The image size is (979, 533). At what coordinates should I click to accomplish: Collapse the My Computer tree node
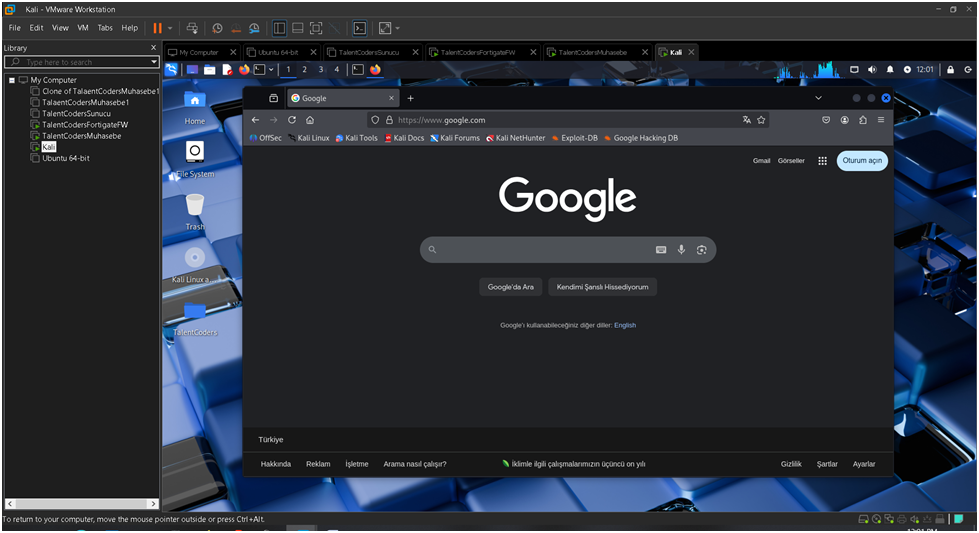click(x=12, y=80)
